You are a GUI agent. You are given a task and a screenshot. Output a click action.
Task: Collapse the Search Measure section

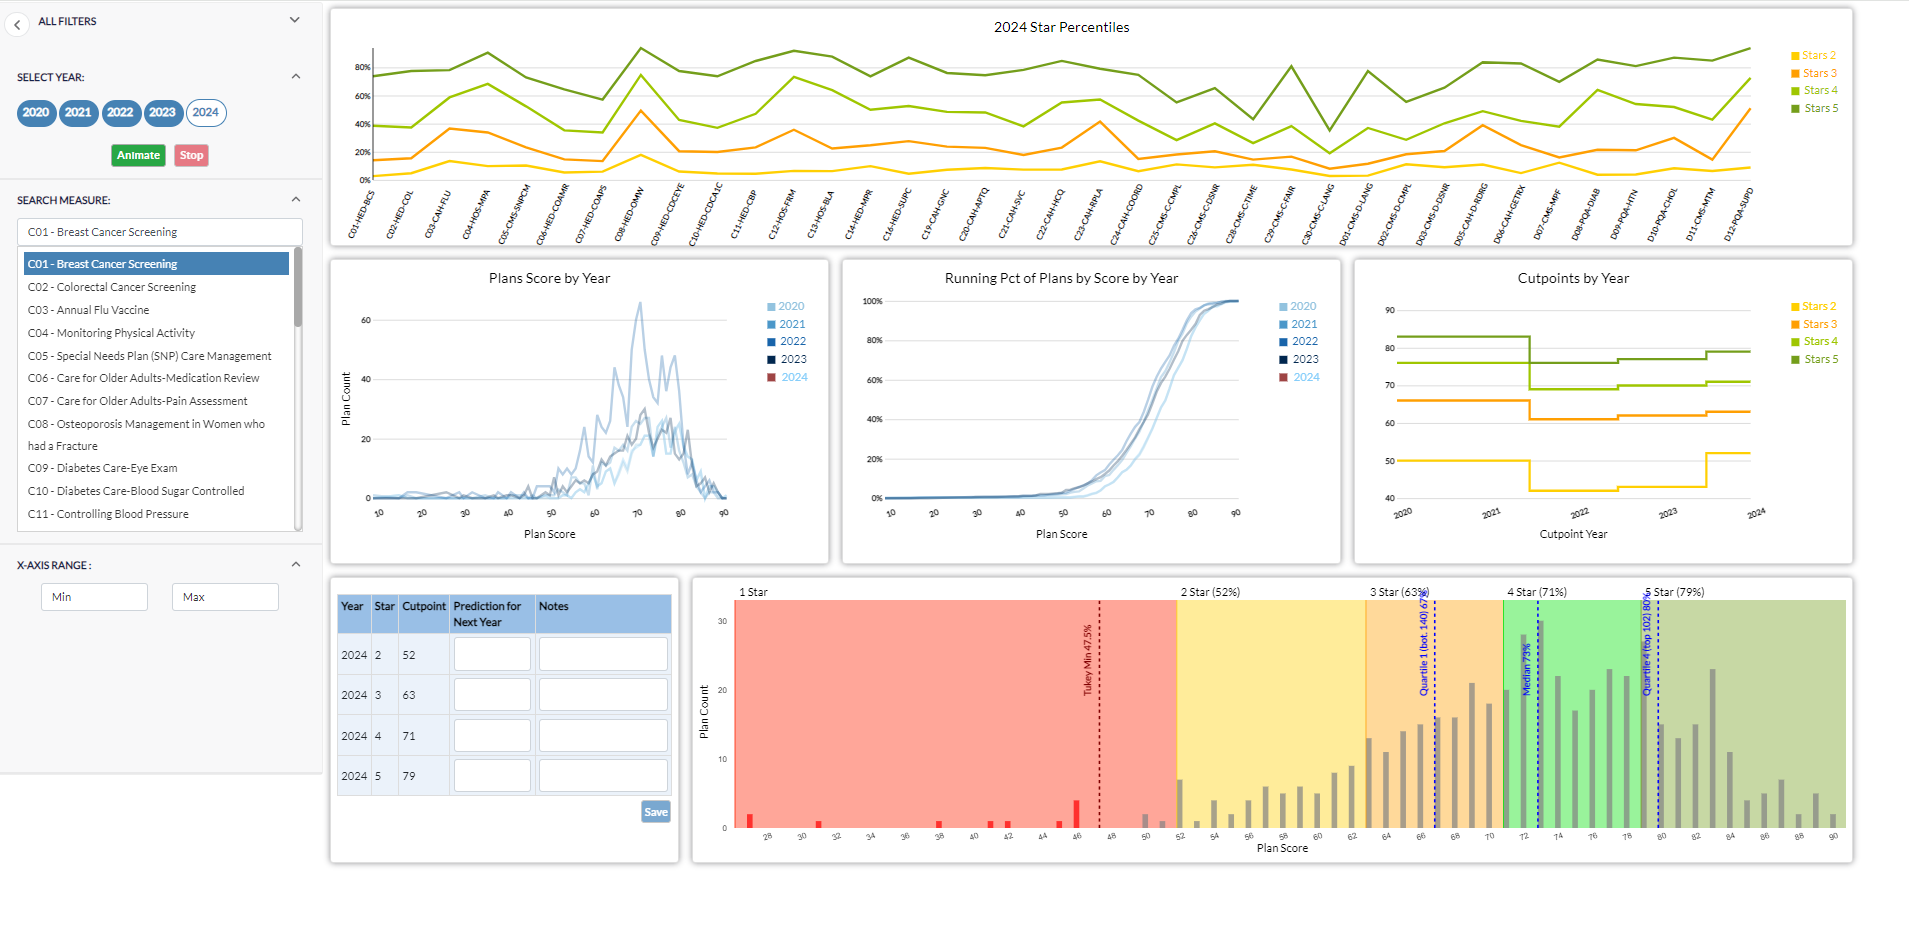coord(295,200)
